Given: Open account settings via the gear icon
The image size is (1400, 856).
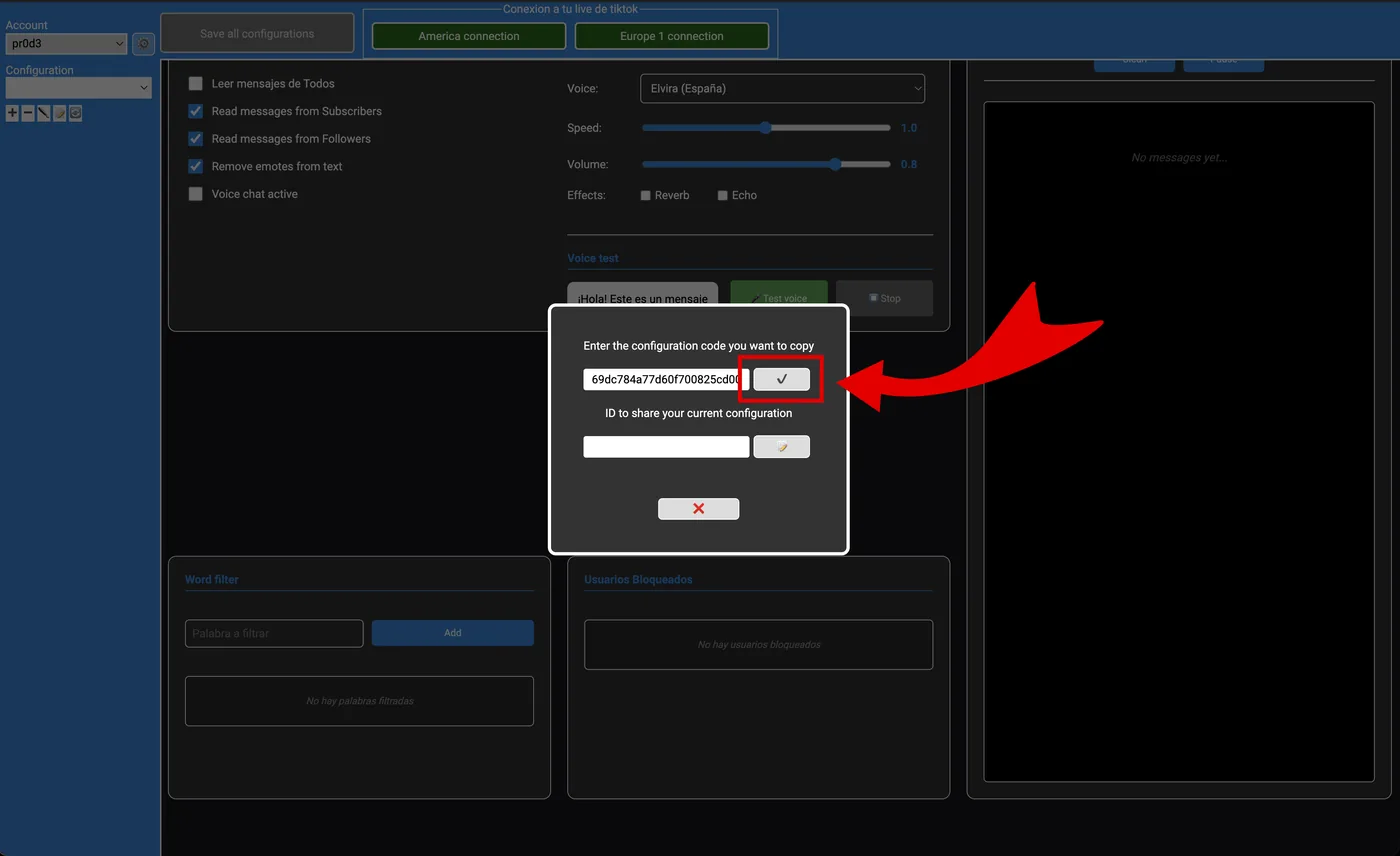Looking at the screenshot, I should [x=144, y=44].
